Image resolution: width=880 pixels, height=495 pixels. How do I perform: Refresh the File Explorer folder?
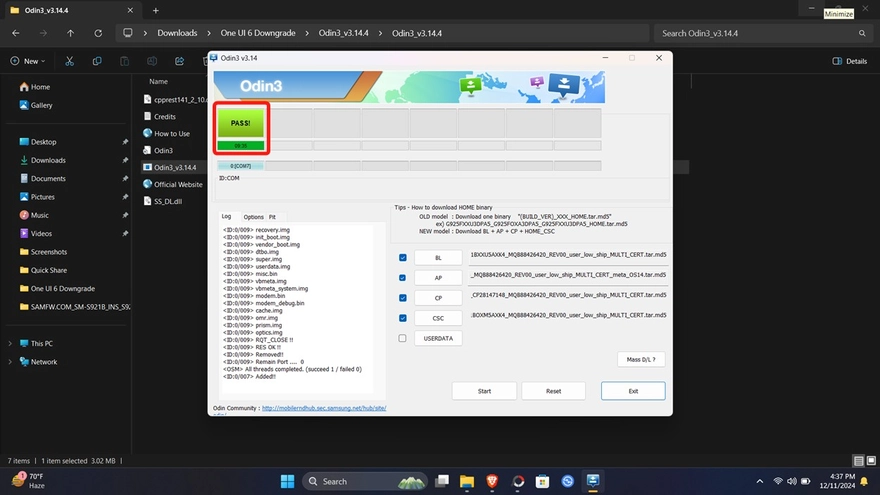coord(98,33)
